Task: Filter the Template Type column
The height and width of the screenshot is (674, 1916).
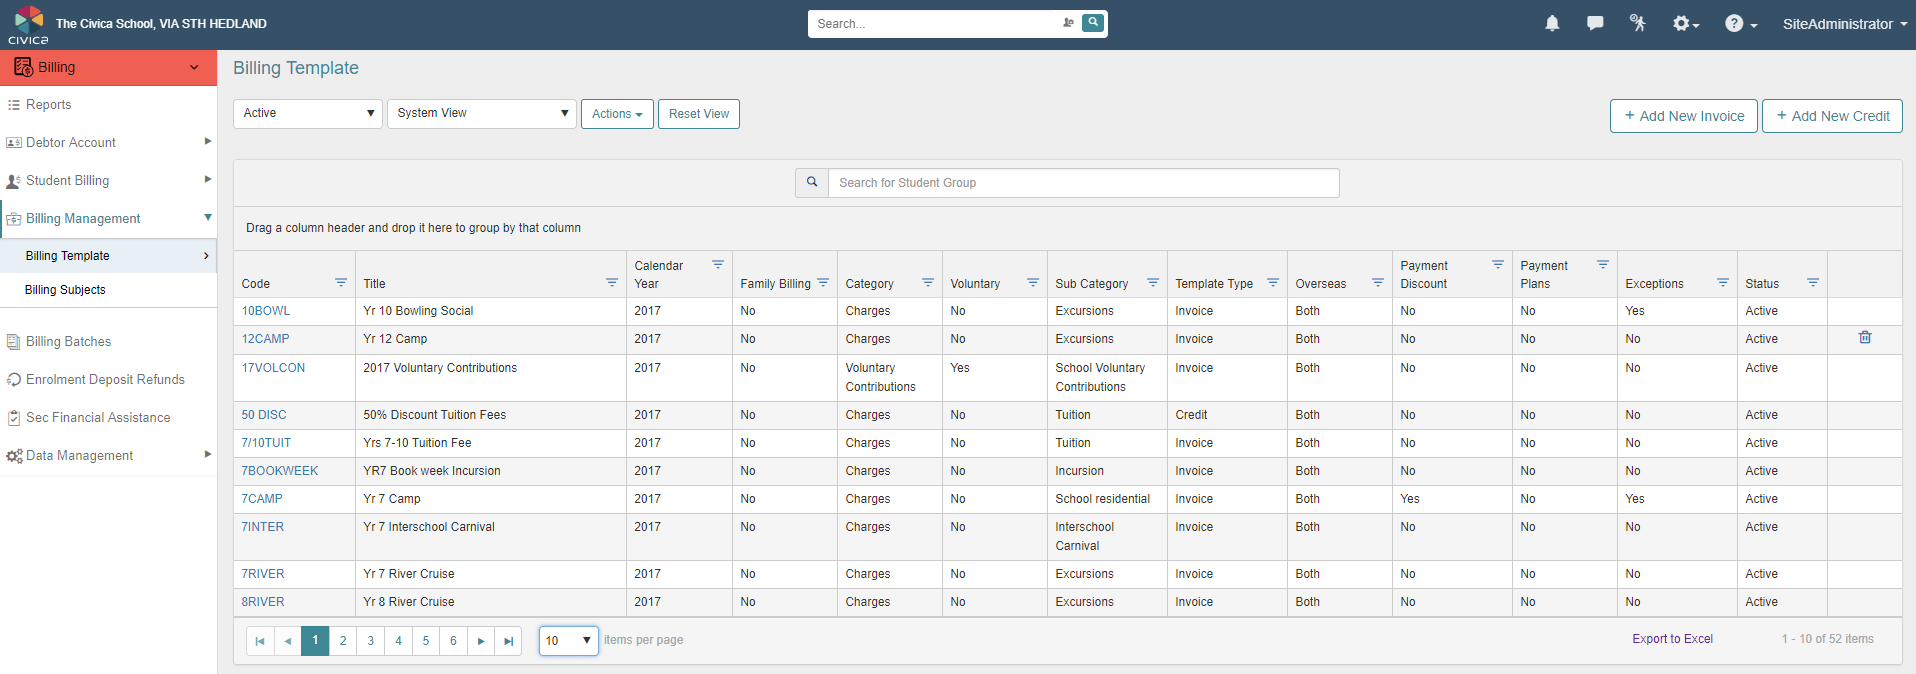Action: click(x=1273, y=283)
